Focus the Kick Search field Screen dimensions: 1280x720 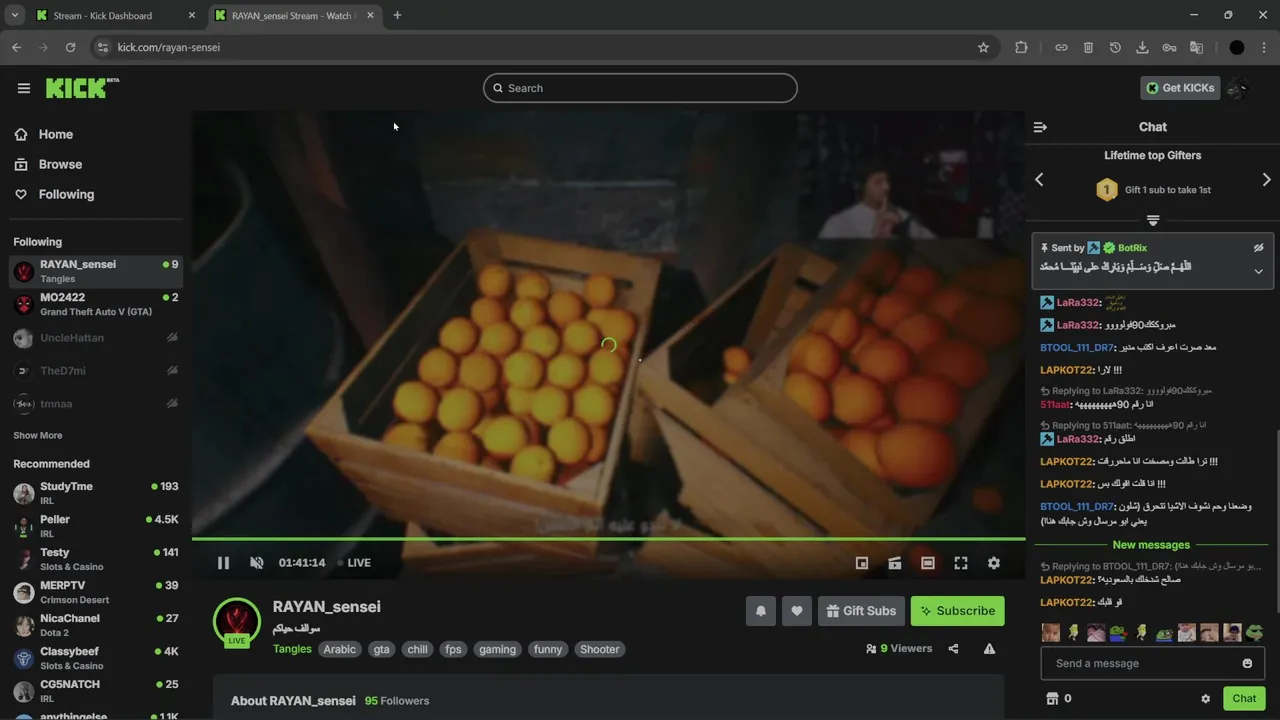pos(640,88)
